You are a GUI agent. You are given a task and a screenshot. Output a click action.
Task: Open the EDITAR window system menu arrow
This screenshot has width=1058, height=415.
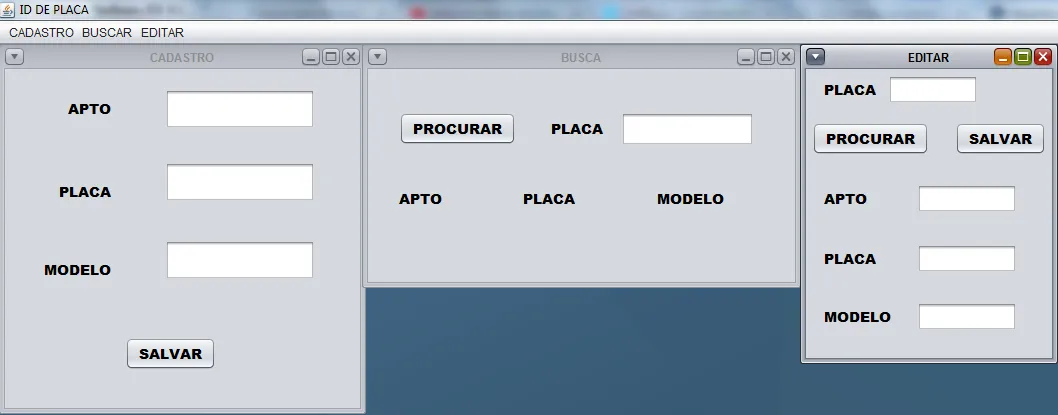point(815,57)
